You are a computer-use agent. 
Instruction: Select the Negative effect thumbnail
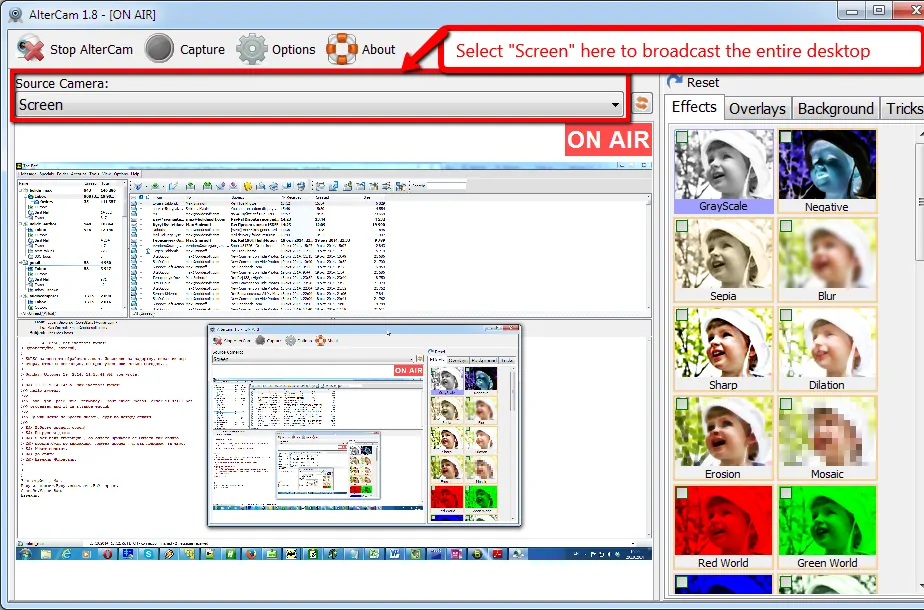827,171
